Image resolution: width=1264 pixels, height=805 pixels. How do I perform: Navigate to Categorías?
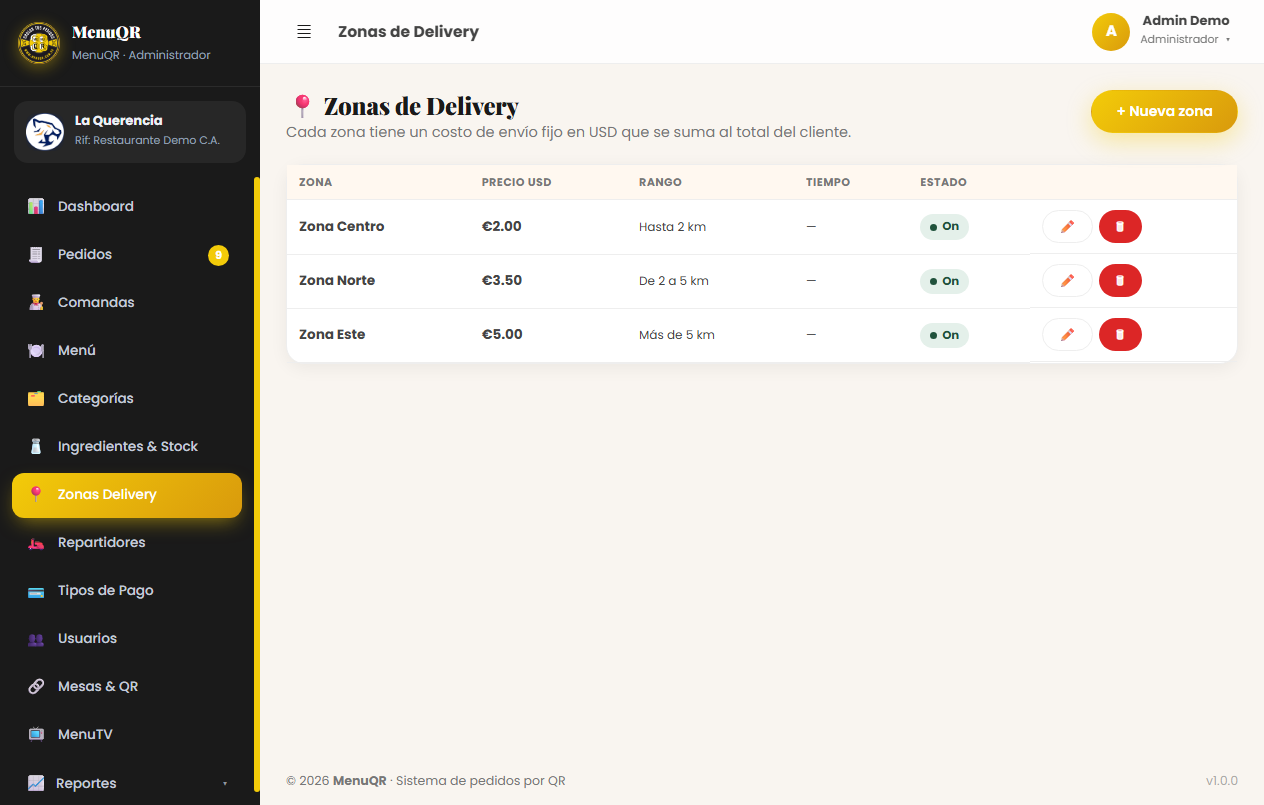pos(127,398)
